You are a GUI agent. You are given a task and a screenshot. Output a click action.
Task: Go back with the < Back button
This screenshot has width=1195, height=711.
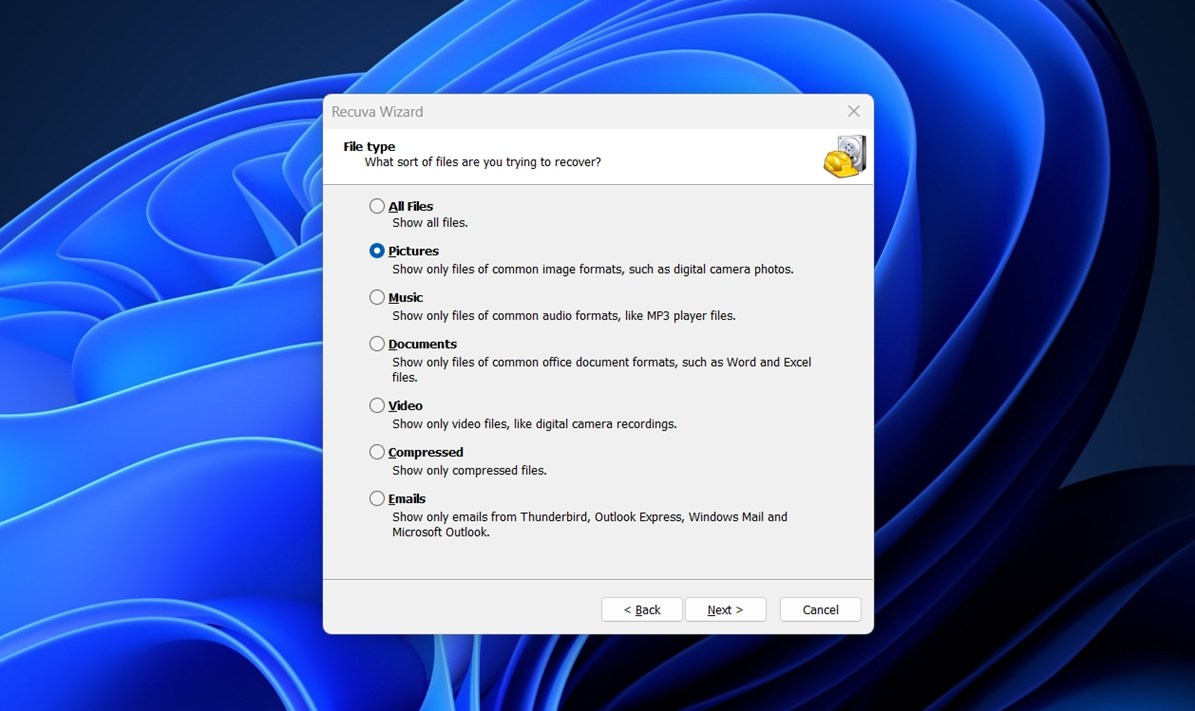[642, 610]
